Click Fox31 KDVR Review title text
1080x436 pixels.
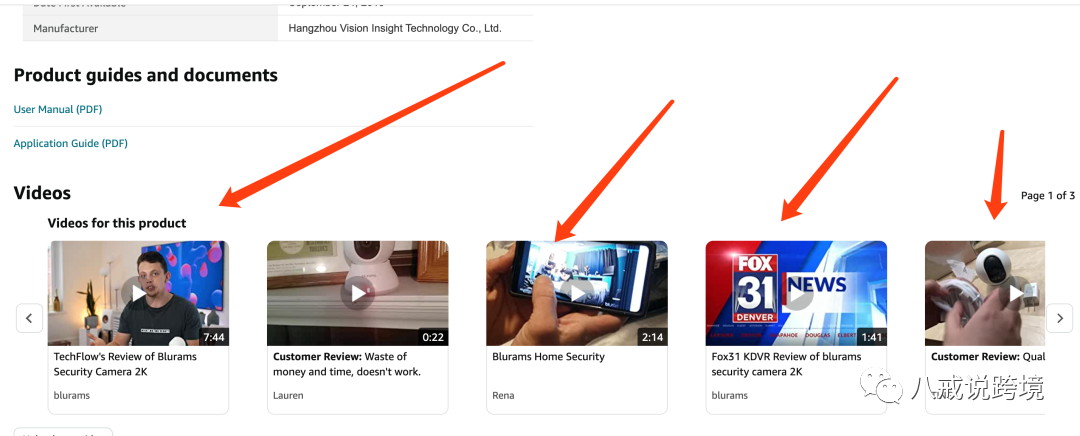click(787, 364)
